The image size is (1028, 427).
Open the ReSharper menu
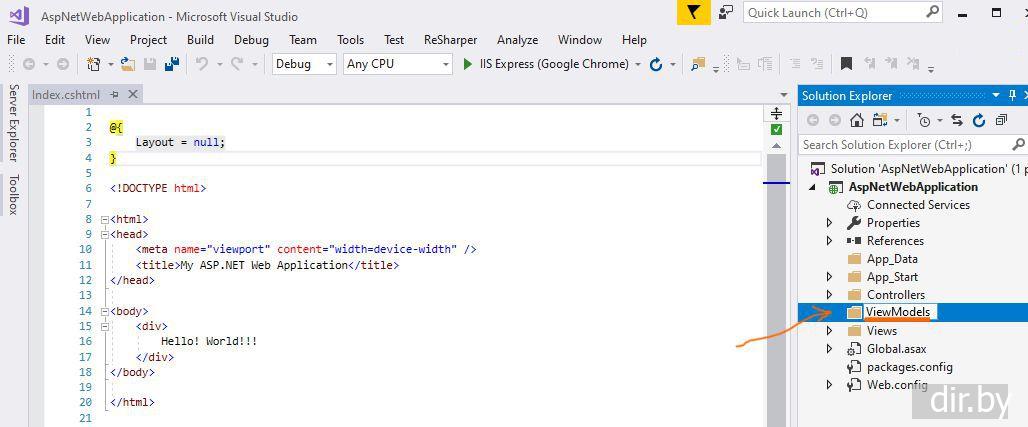450,40
